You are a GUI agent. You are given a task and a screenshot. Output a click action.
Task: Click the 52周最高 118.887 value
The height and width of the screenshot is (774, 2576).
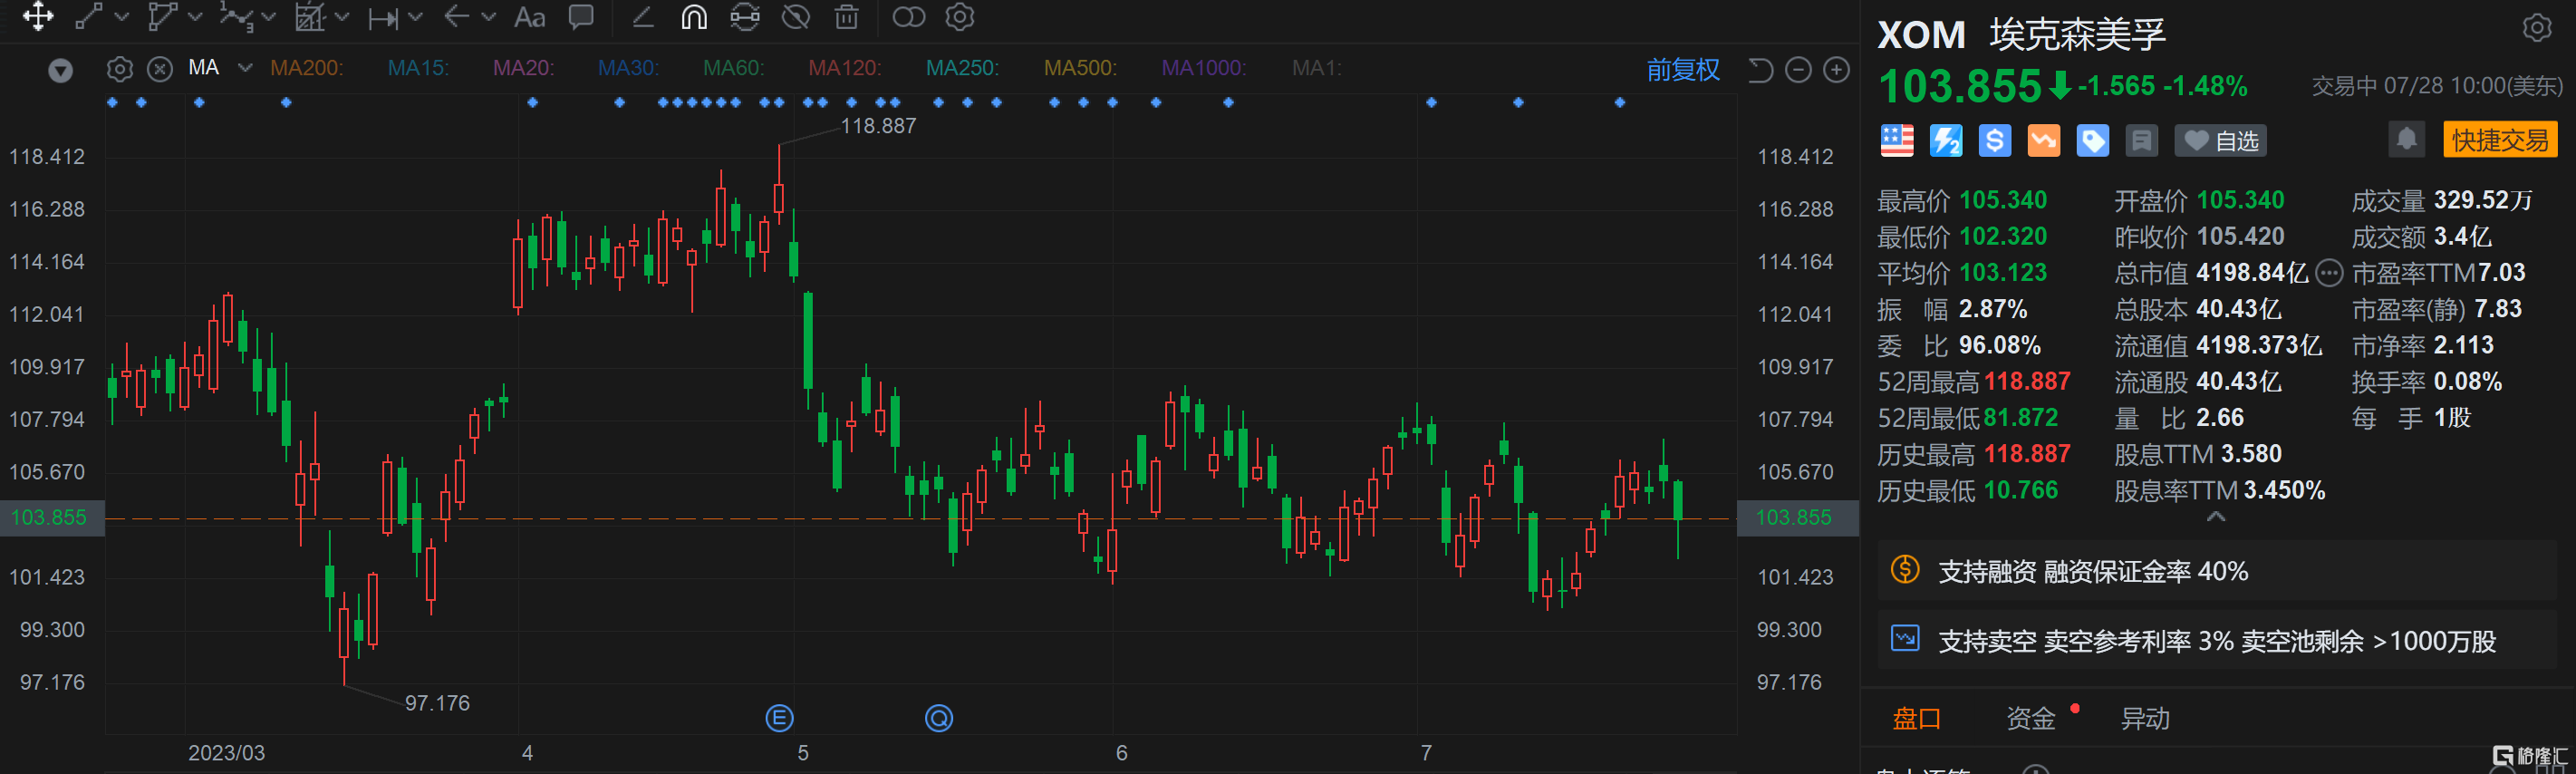[x=2027, y=381]
